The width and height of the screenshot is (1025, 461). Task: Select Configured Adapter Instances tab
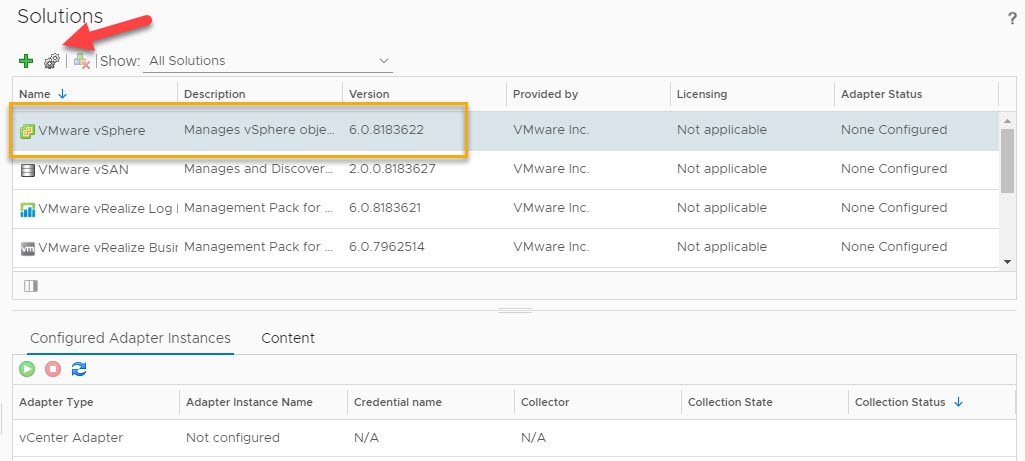pyautogui.click(x=130, y=338)
